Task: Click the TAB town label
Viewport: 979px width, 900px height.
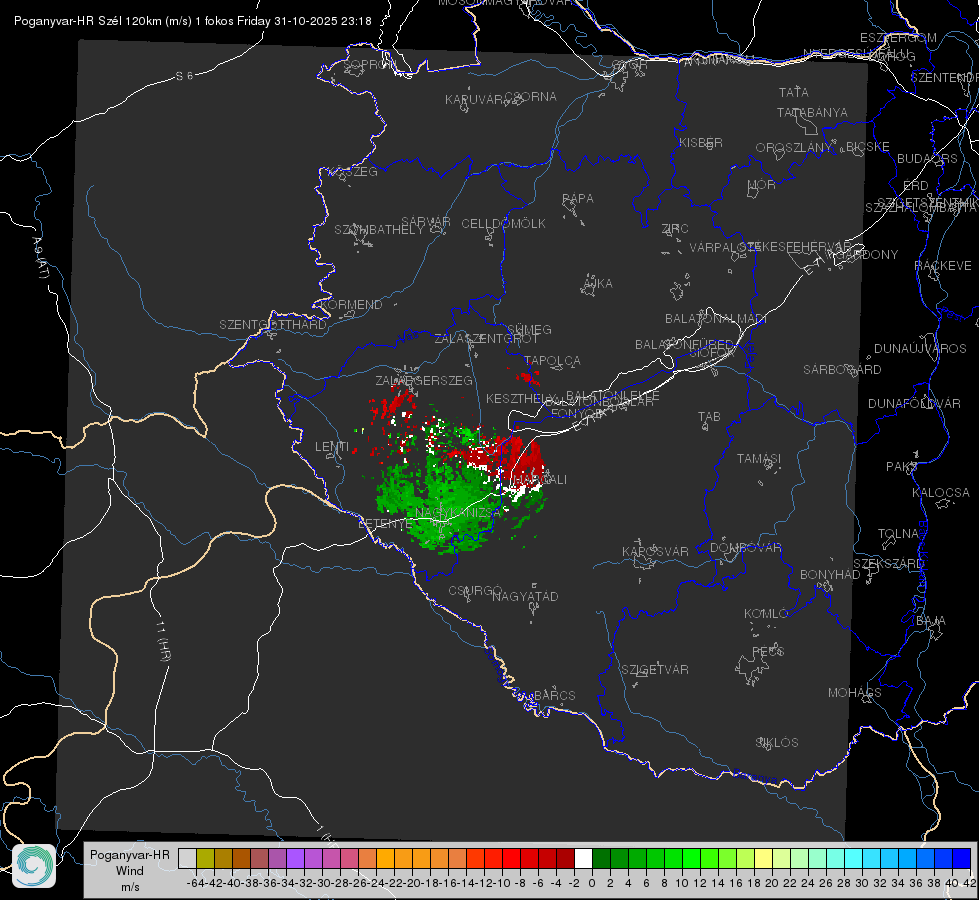Action: (x=709, y=417)
